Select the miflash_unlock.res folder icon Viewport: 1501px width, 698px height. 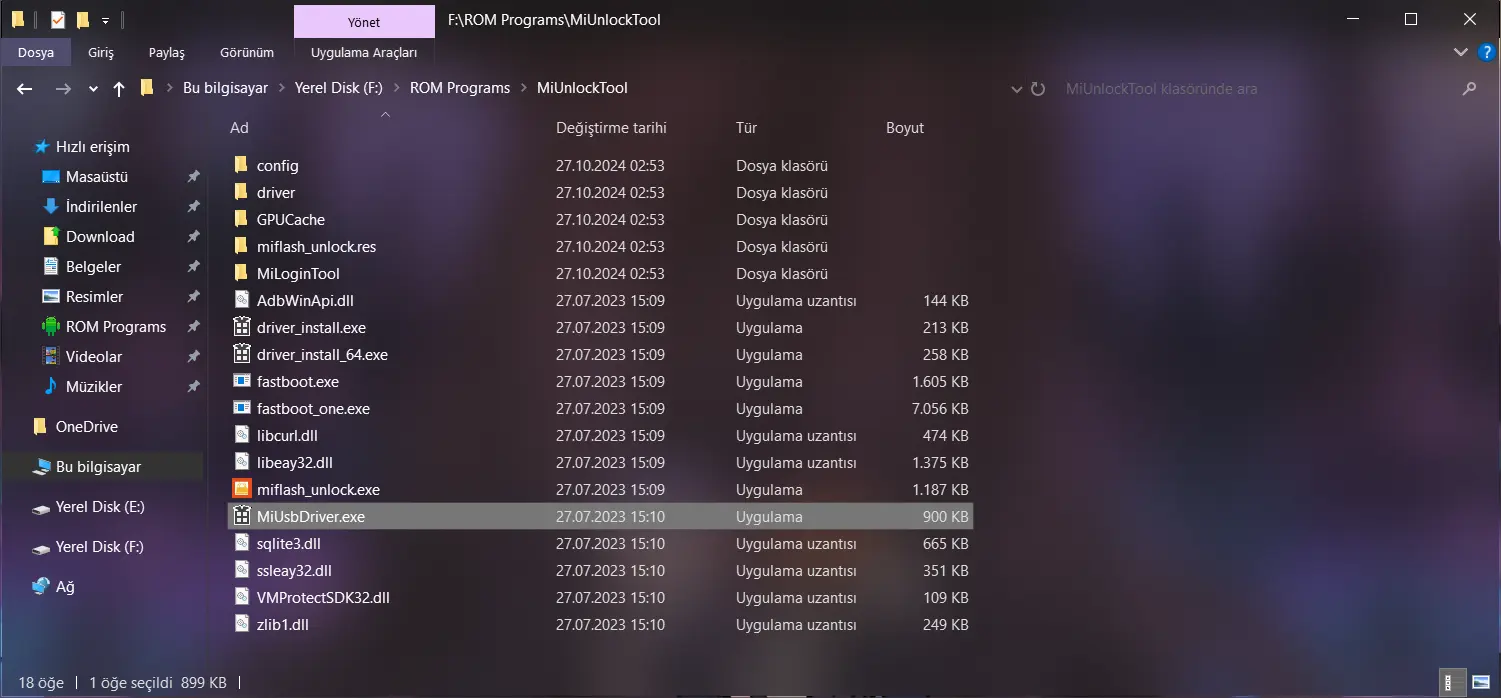pos(240,246)
